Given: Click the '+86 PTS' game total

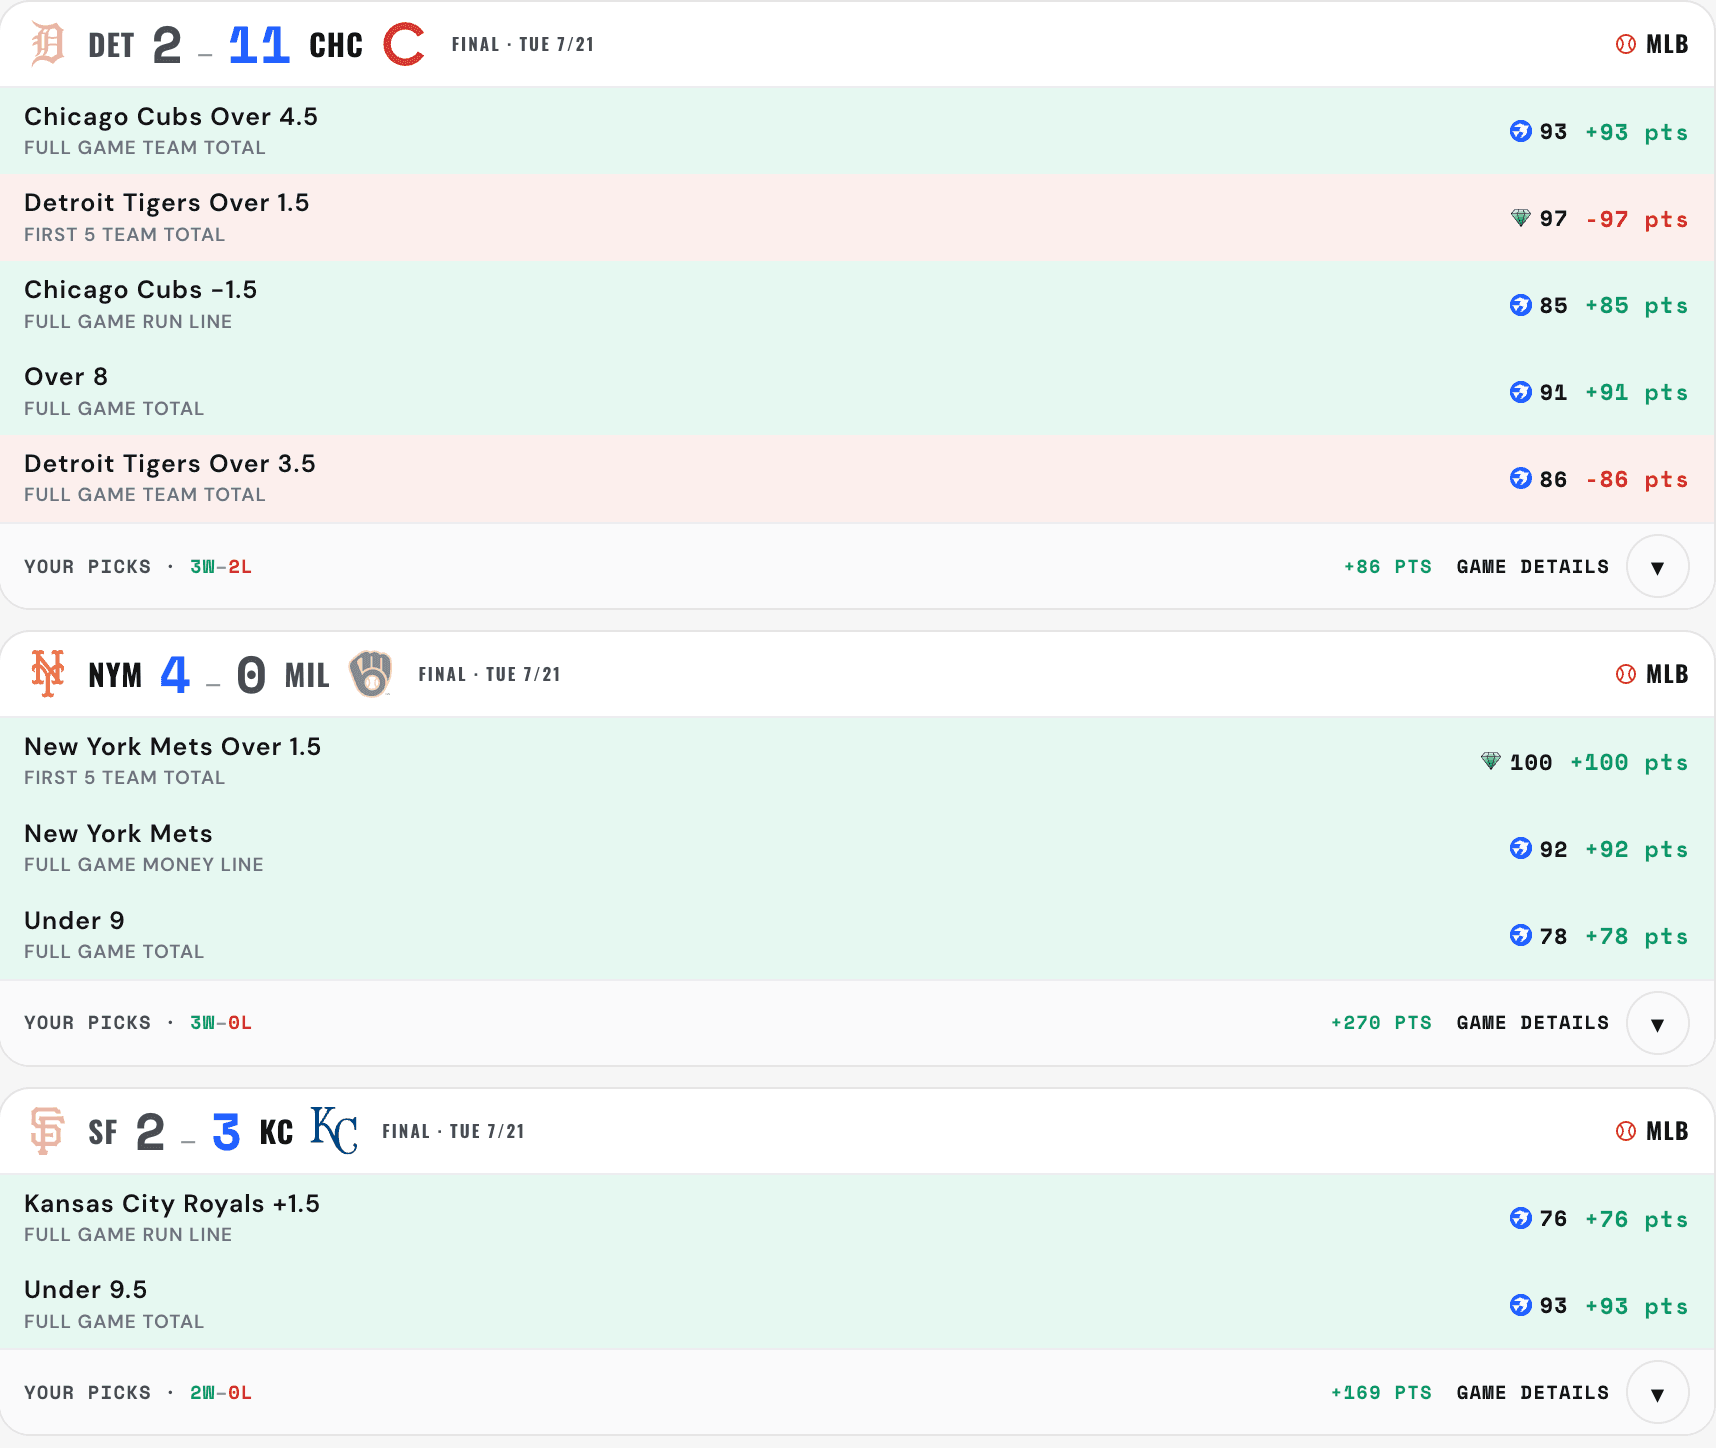Looking at the screenshot, I should (1388, 567).
